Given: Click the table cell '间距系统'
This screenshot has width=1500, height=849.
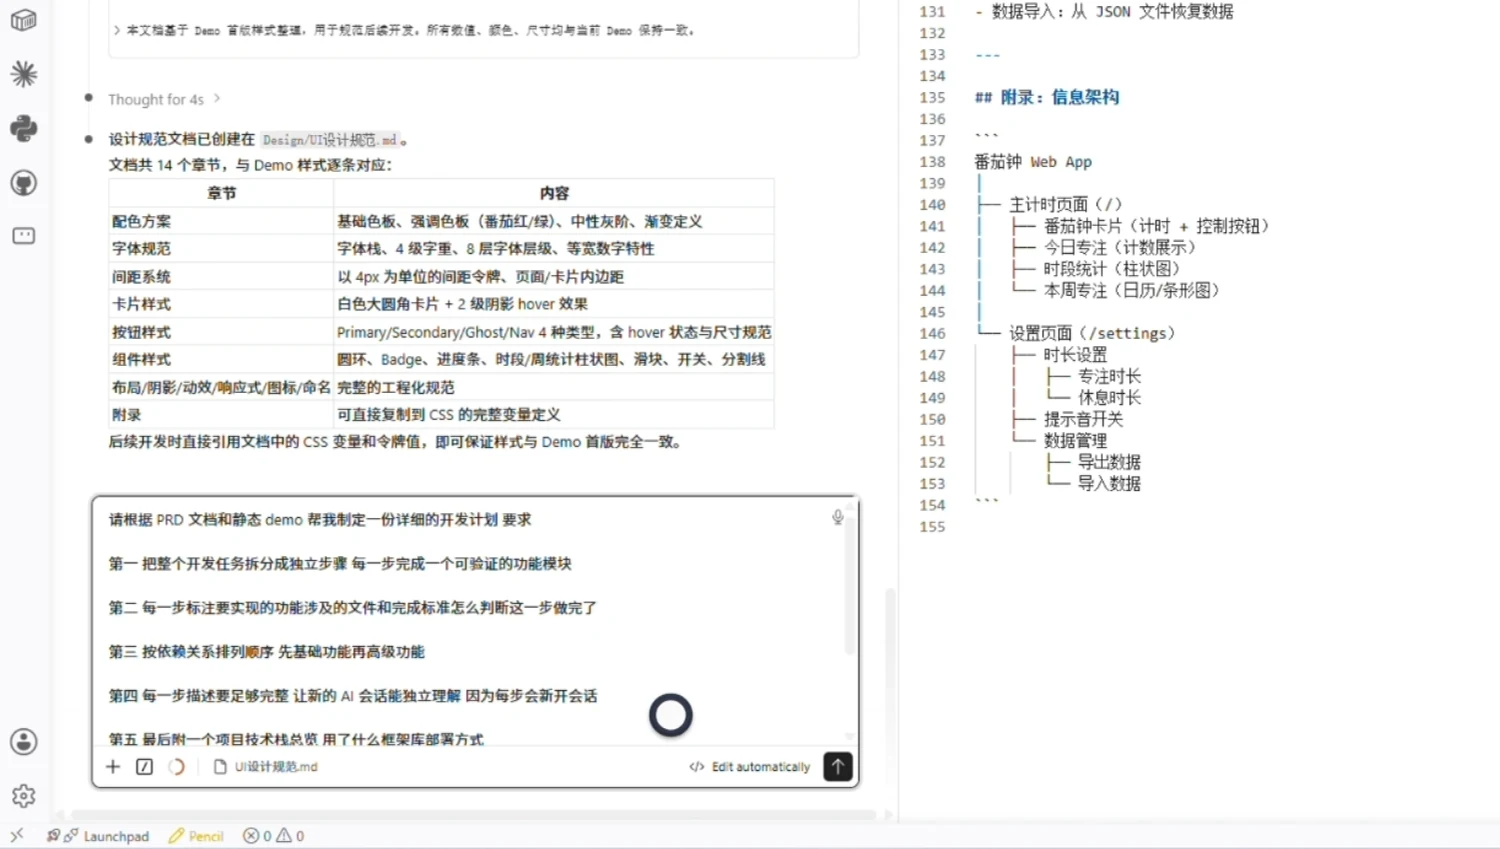Looking at the screenshot, I should [221, 276].
